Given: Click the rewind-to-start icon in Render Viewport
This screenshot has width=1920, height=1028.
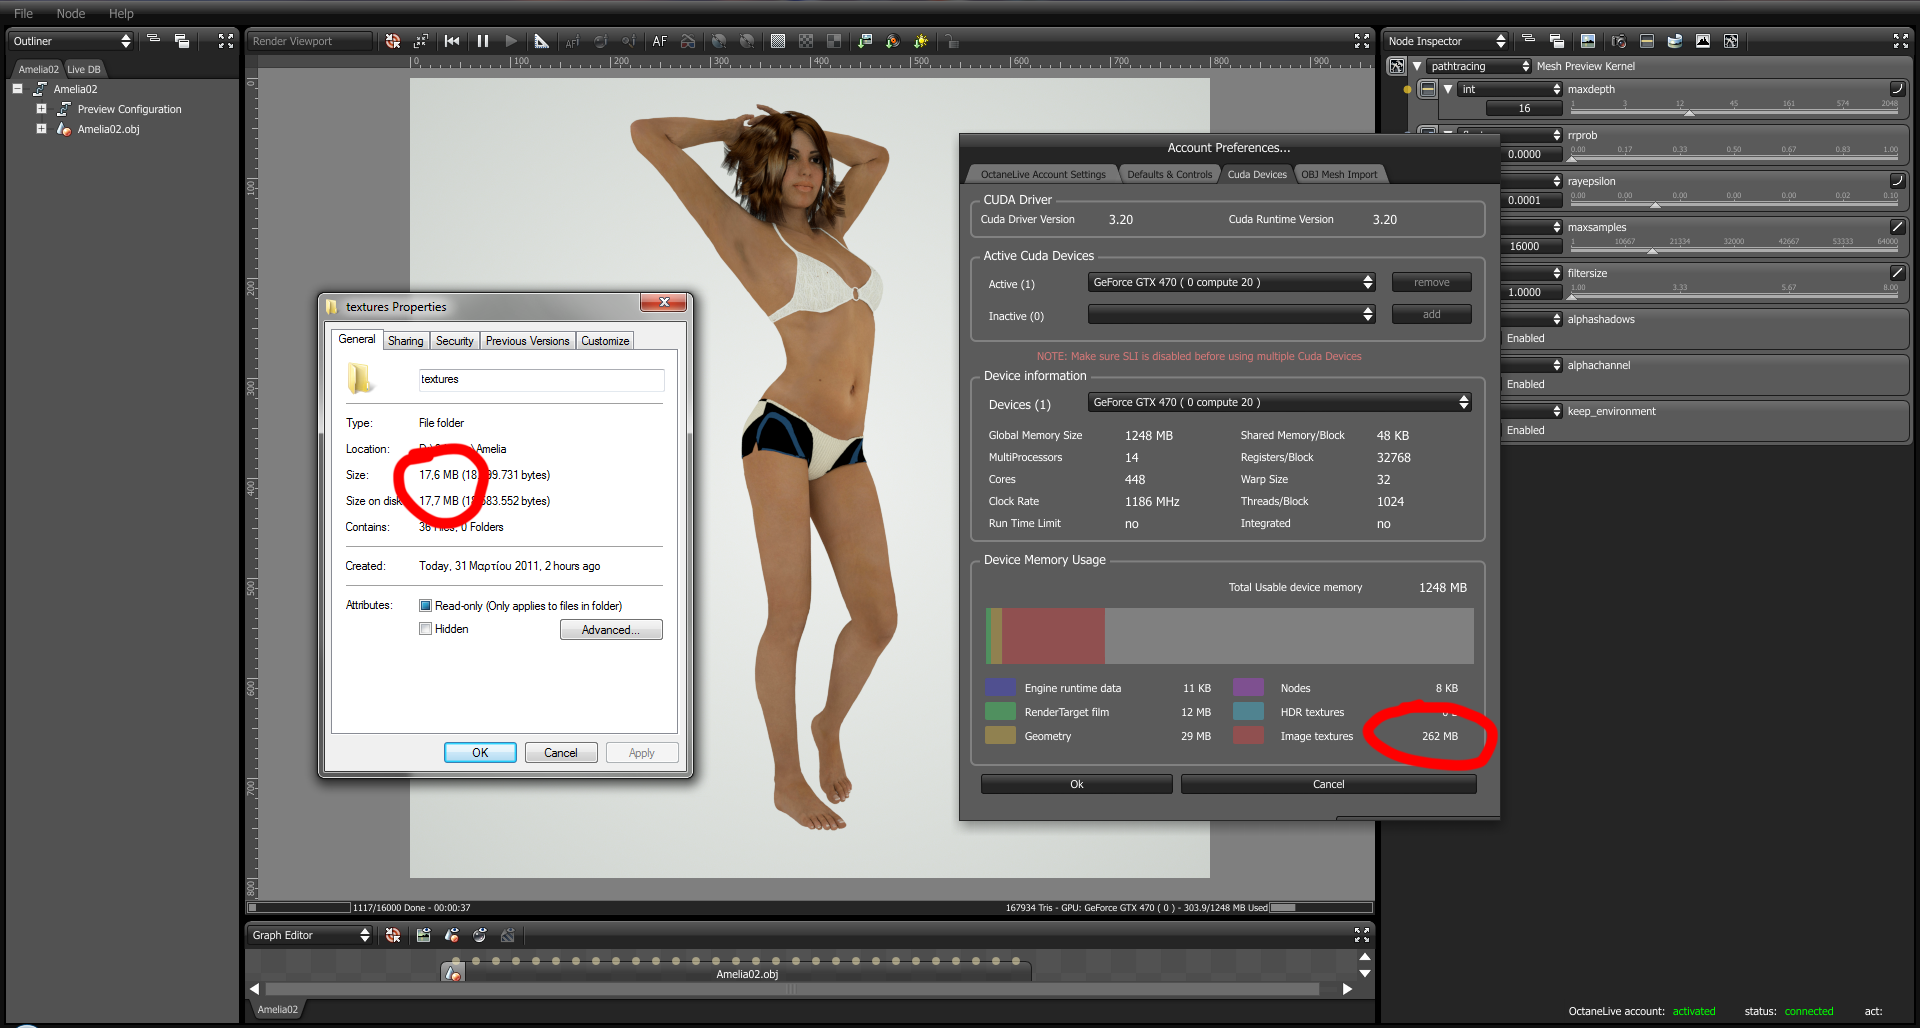Looking at the screenshot, I should [x=452, y=41].
